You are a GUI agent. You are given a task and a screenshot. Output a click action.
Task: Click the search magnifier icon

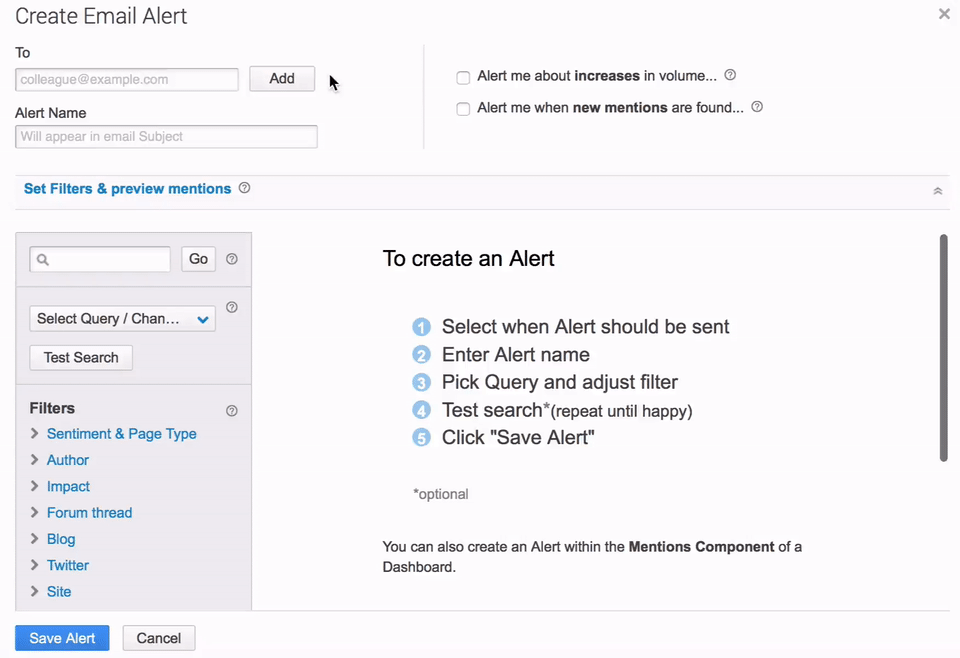[43, 258]
